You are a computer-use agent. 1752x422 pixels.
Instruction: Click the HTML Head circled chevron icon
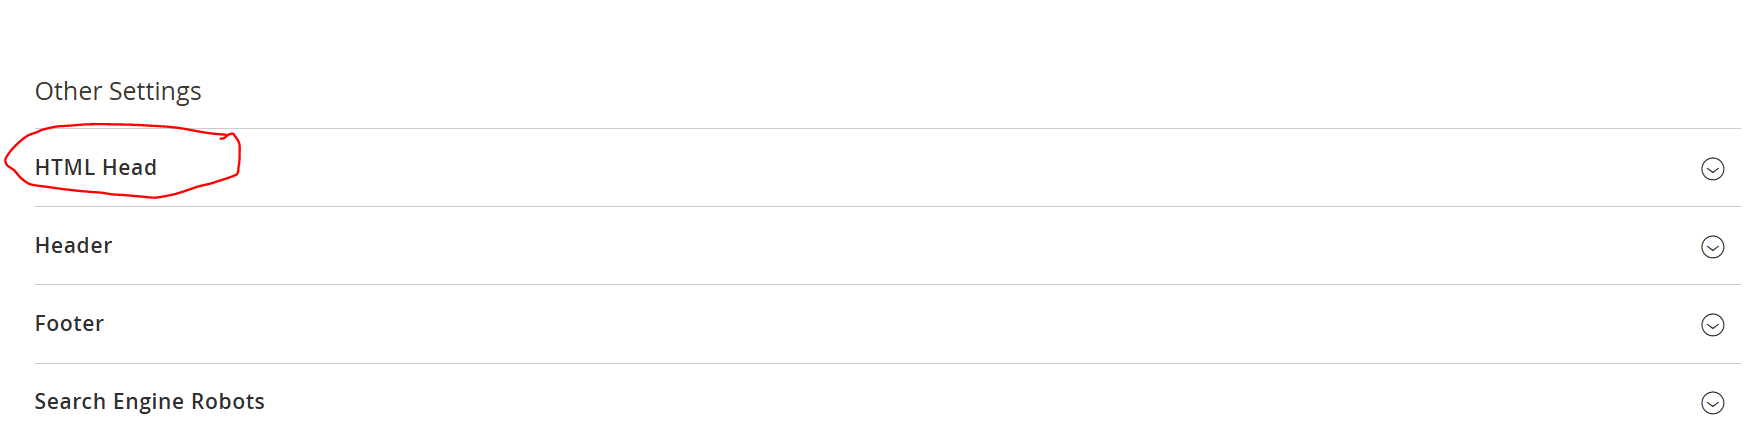tap(1712, 169)
